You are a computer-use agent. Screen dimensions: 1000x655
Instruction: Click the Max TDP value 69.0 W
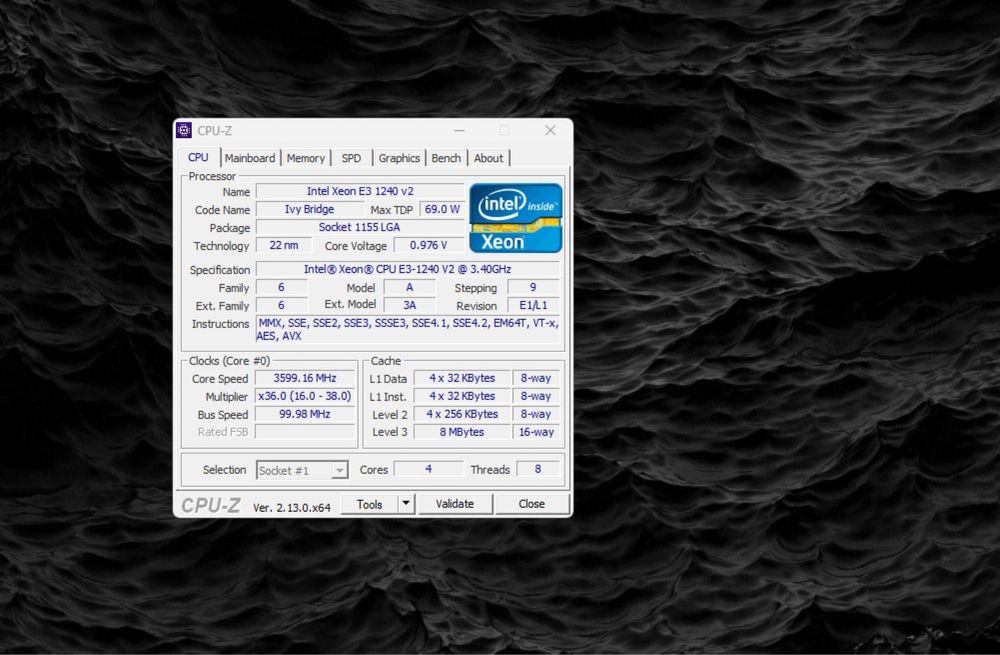pos(442,209)
